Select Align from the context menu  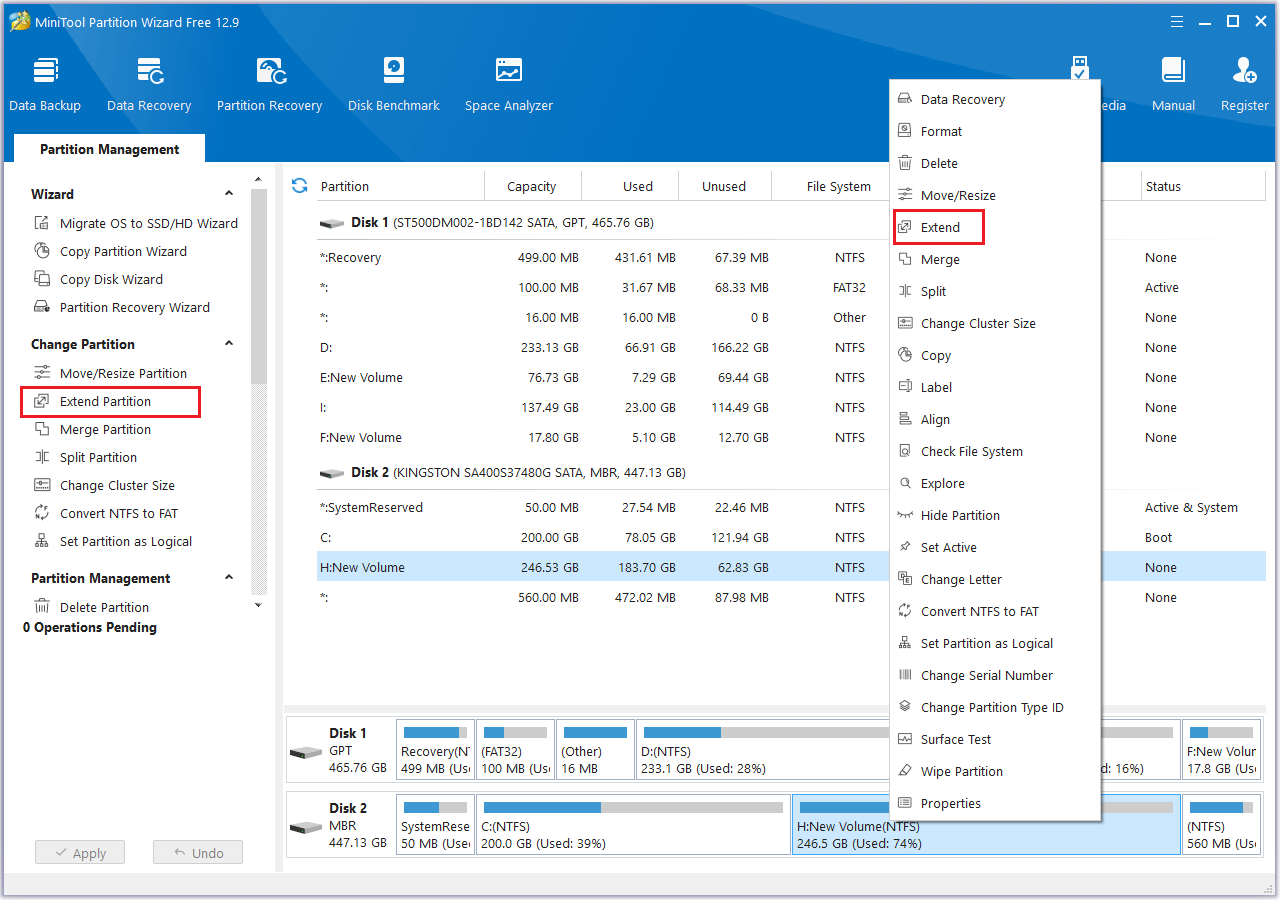[995, 419]
